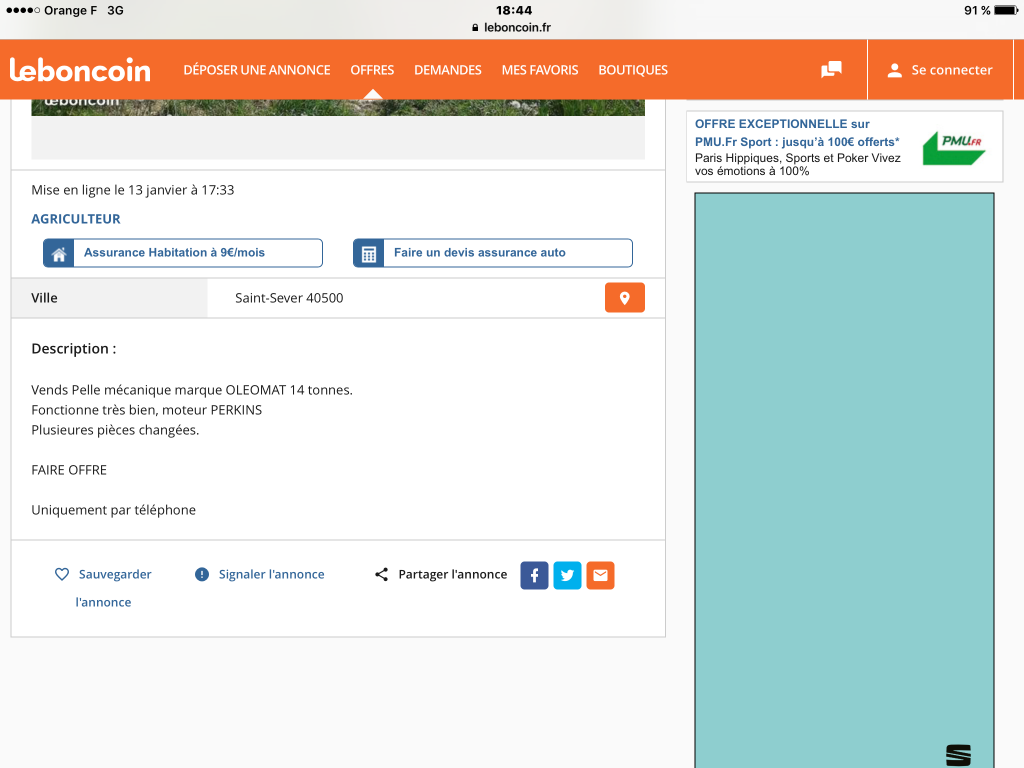
Task: Open the messages chat icon
Action: tap(831, 69)
